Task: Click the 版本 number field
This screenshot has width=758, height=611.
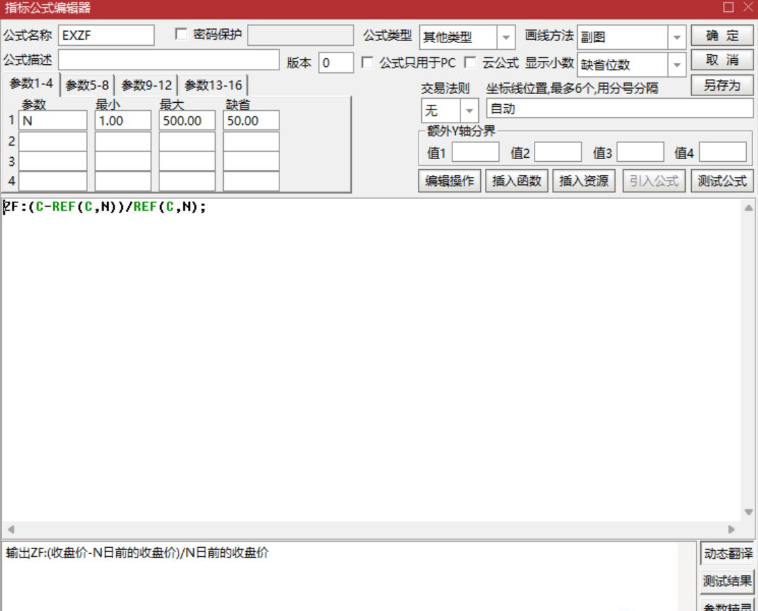Action: click(335, 63)
